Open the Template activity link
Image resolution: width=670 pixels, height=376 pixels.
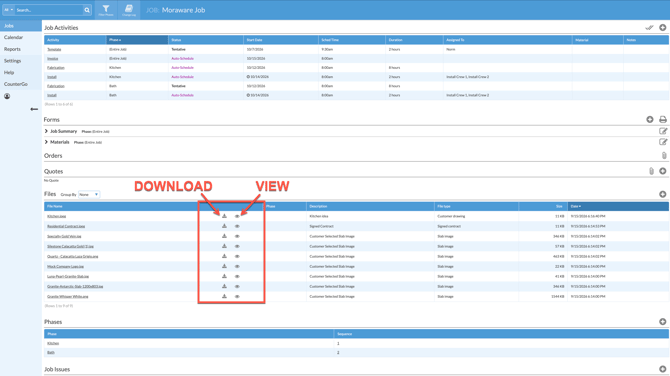coord(54,50)
